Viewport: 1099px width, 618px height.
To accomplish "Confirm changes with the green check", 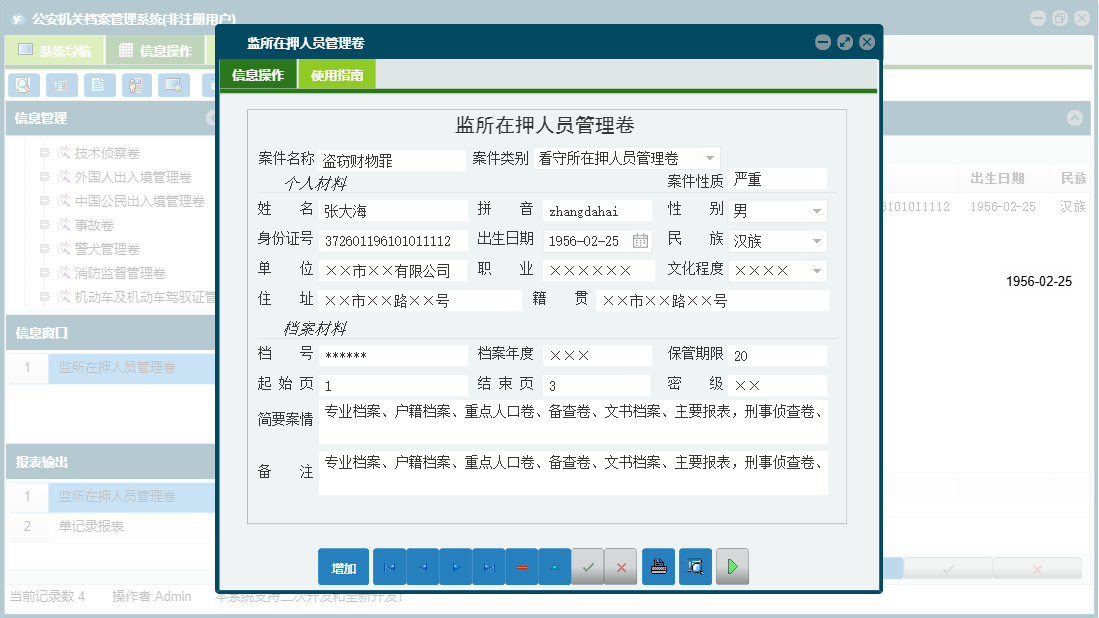I will click(587, 566).
